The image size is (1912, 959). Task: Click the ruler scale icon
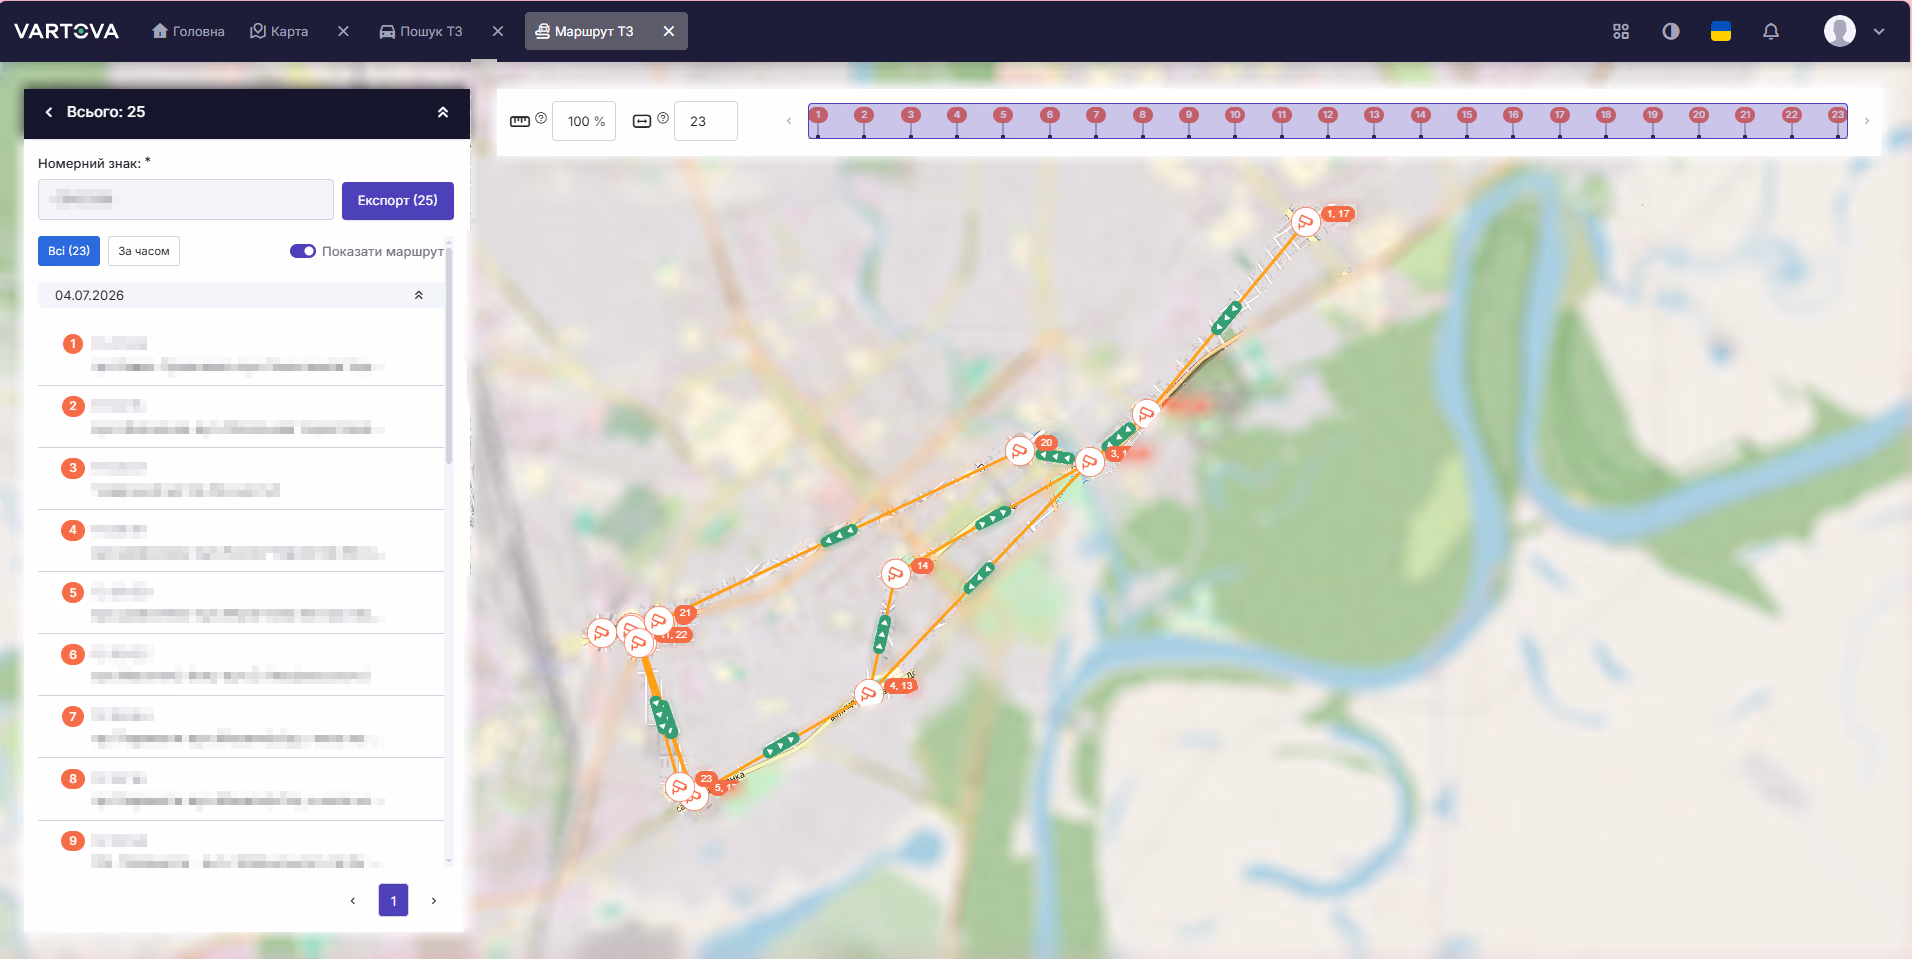520,121
